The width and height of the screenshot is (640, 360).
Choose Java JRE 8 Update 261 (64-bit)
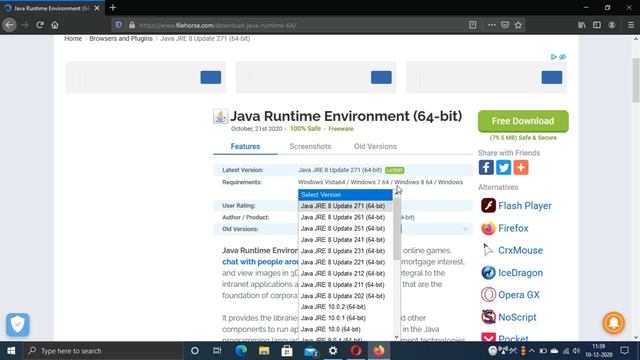tap(345, 217)
